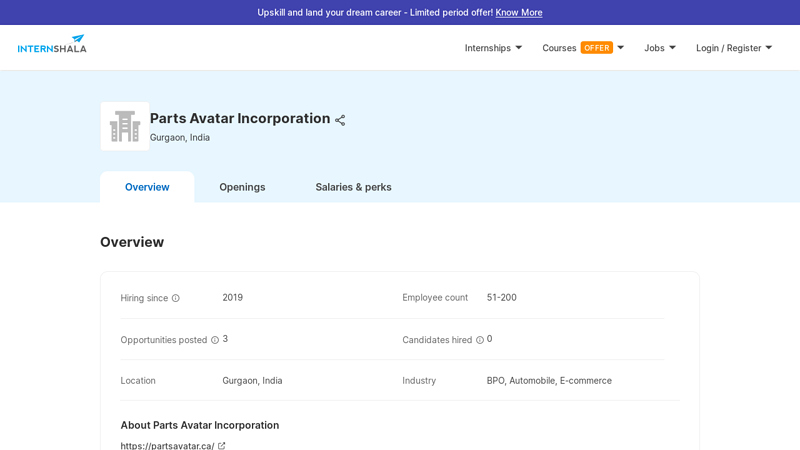The image size is (800, 450).
Task: Show info tooltip for Candidates hired
Action: 480,340
